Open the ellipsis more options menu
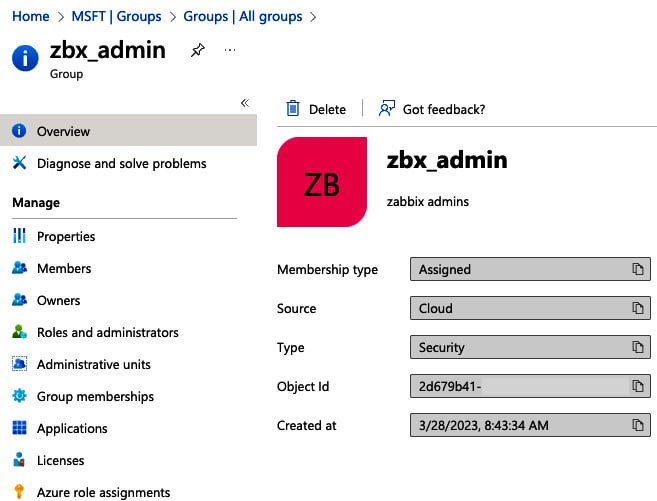 (230, 50)
